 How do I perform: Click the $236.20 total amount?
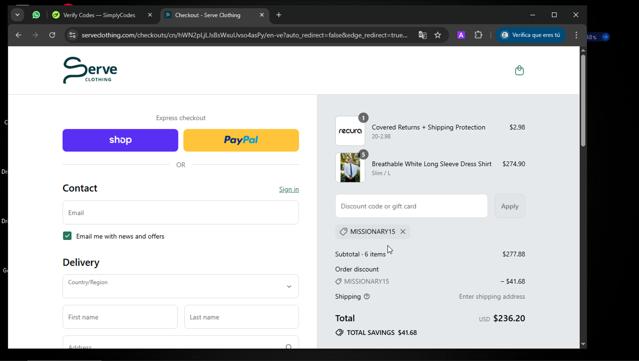point(509,318)
